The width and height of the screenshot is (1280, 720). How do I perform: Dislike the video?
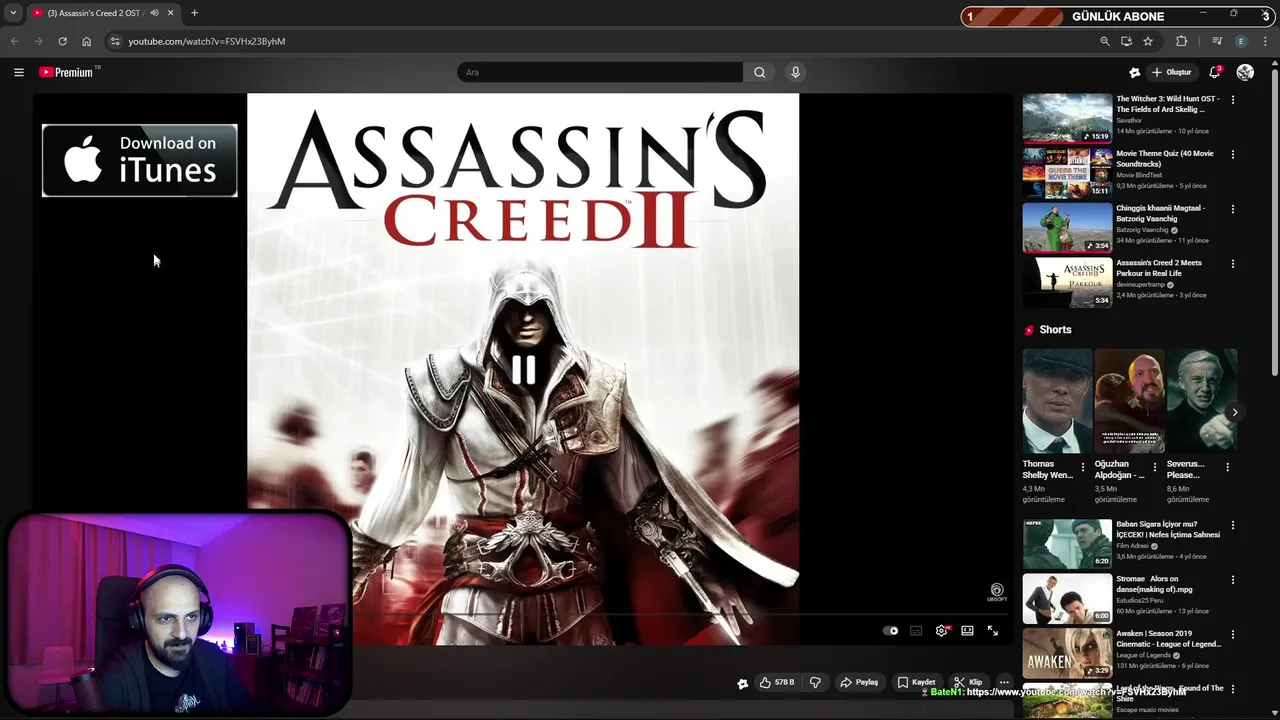[815, 682]
